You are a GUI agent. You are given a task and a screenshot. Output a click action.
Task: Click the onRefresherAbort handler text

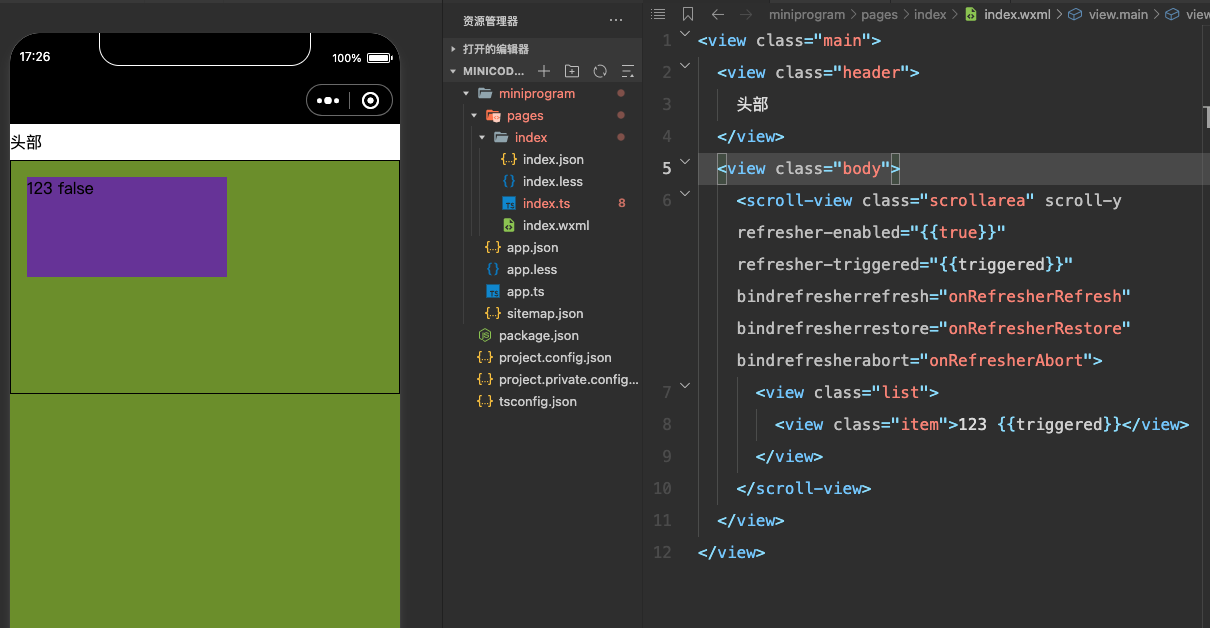click(1006, 360)
